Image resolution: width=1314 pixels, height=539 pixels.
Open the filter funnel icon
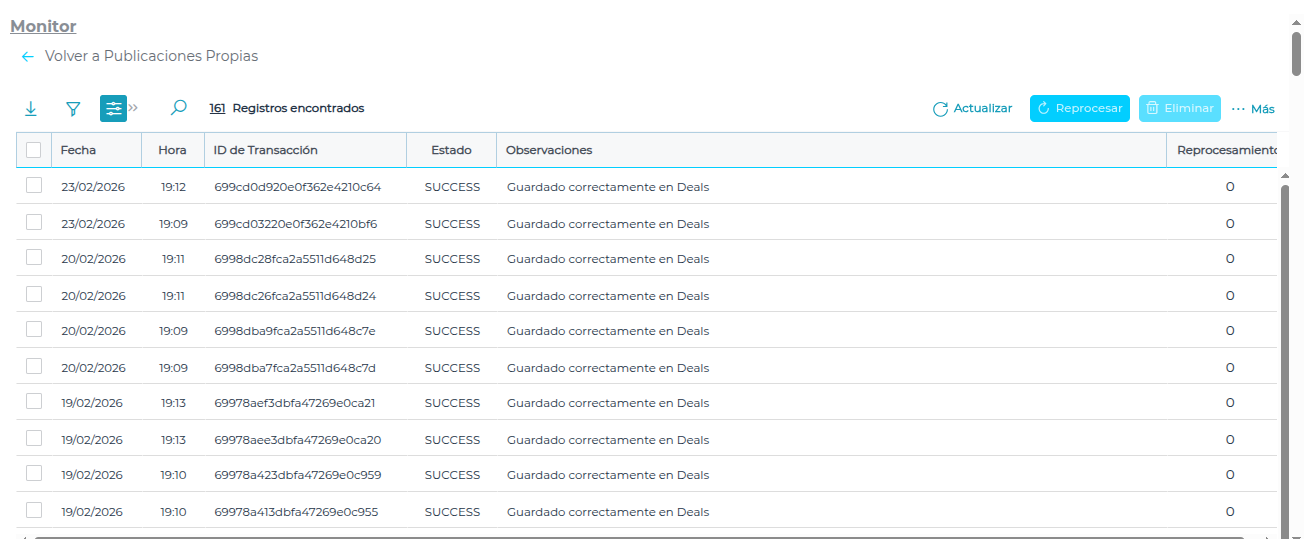pos(72,108)
